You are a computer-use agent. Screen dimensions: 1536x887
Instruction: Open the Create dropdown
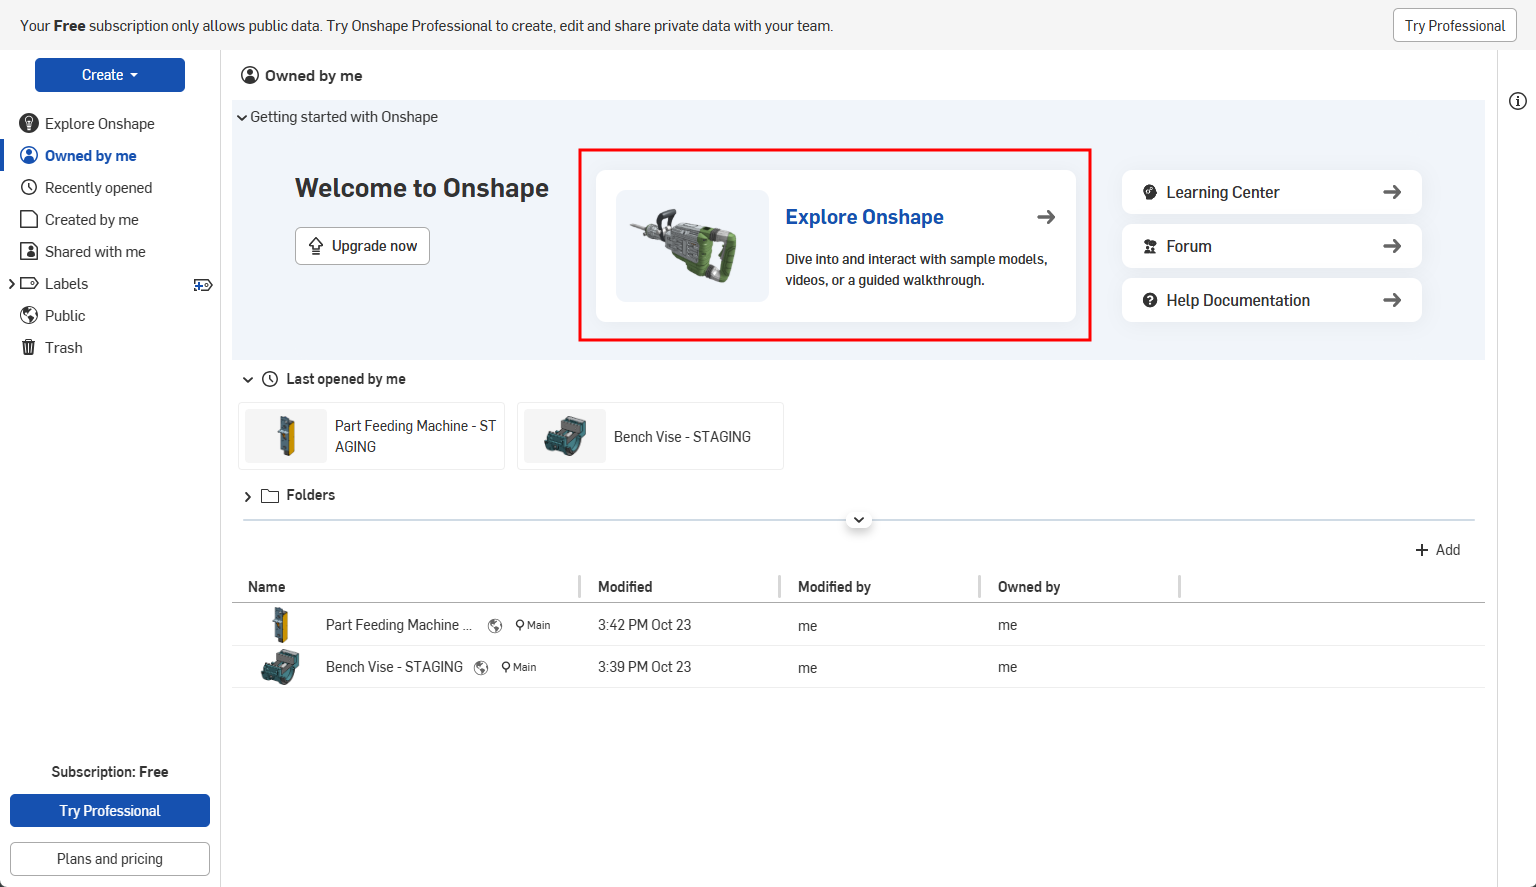[x=109, y=74]
